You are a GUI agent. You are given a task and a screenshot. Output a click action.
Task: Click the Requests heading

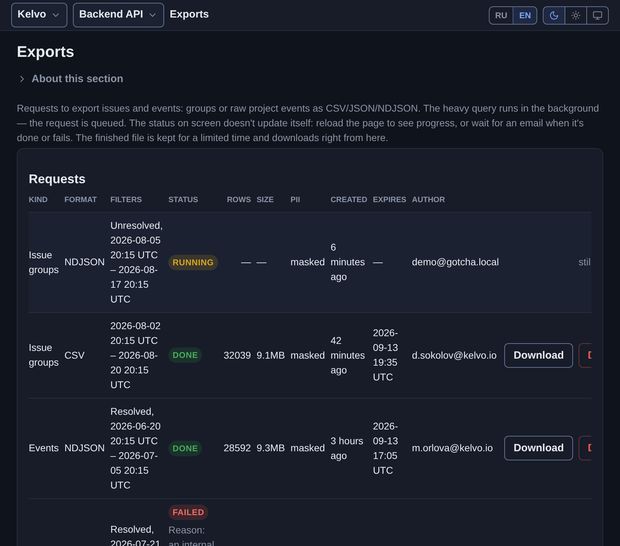[x=57, y=179]
